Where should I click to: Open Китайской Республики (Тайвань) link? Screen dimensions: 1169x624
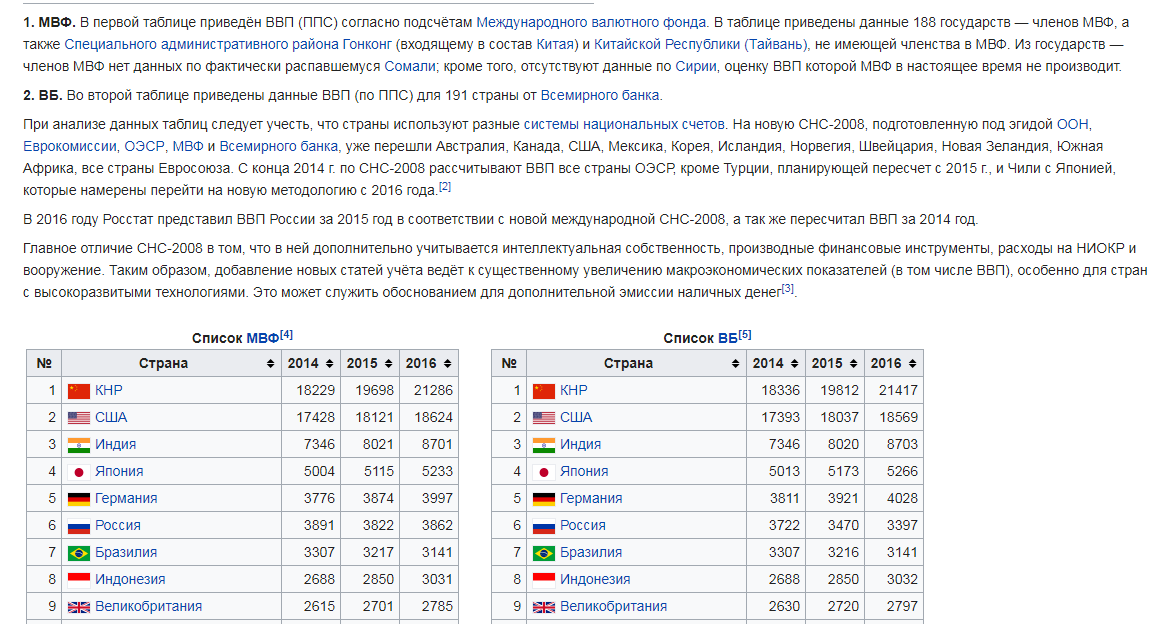700,44
